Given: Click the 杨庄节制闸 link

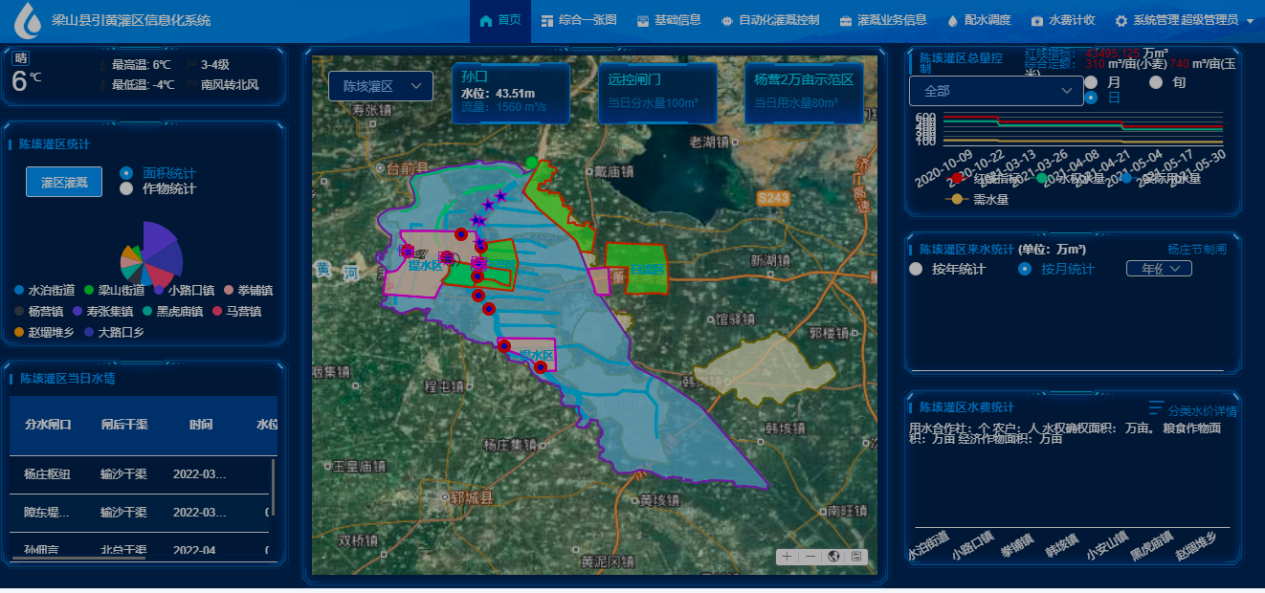Looking at the screenshot, I should pos(1197,249).
